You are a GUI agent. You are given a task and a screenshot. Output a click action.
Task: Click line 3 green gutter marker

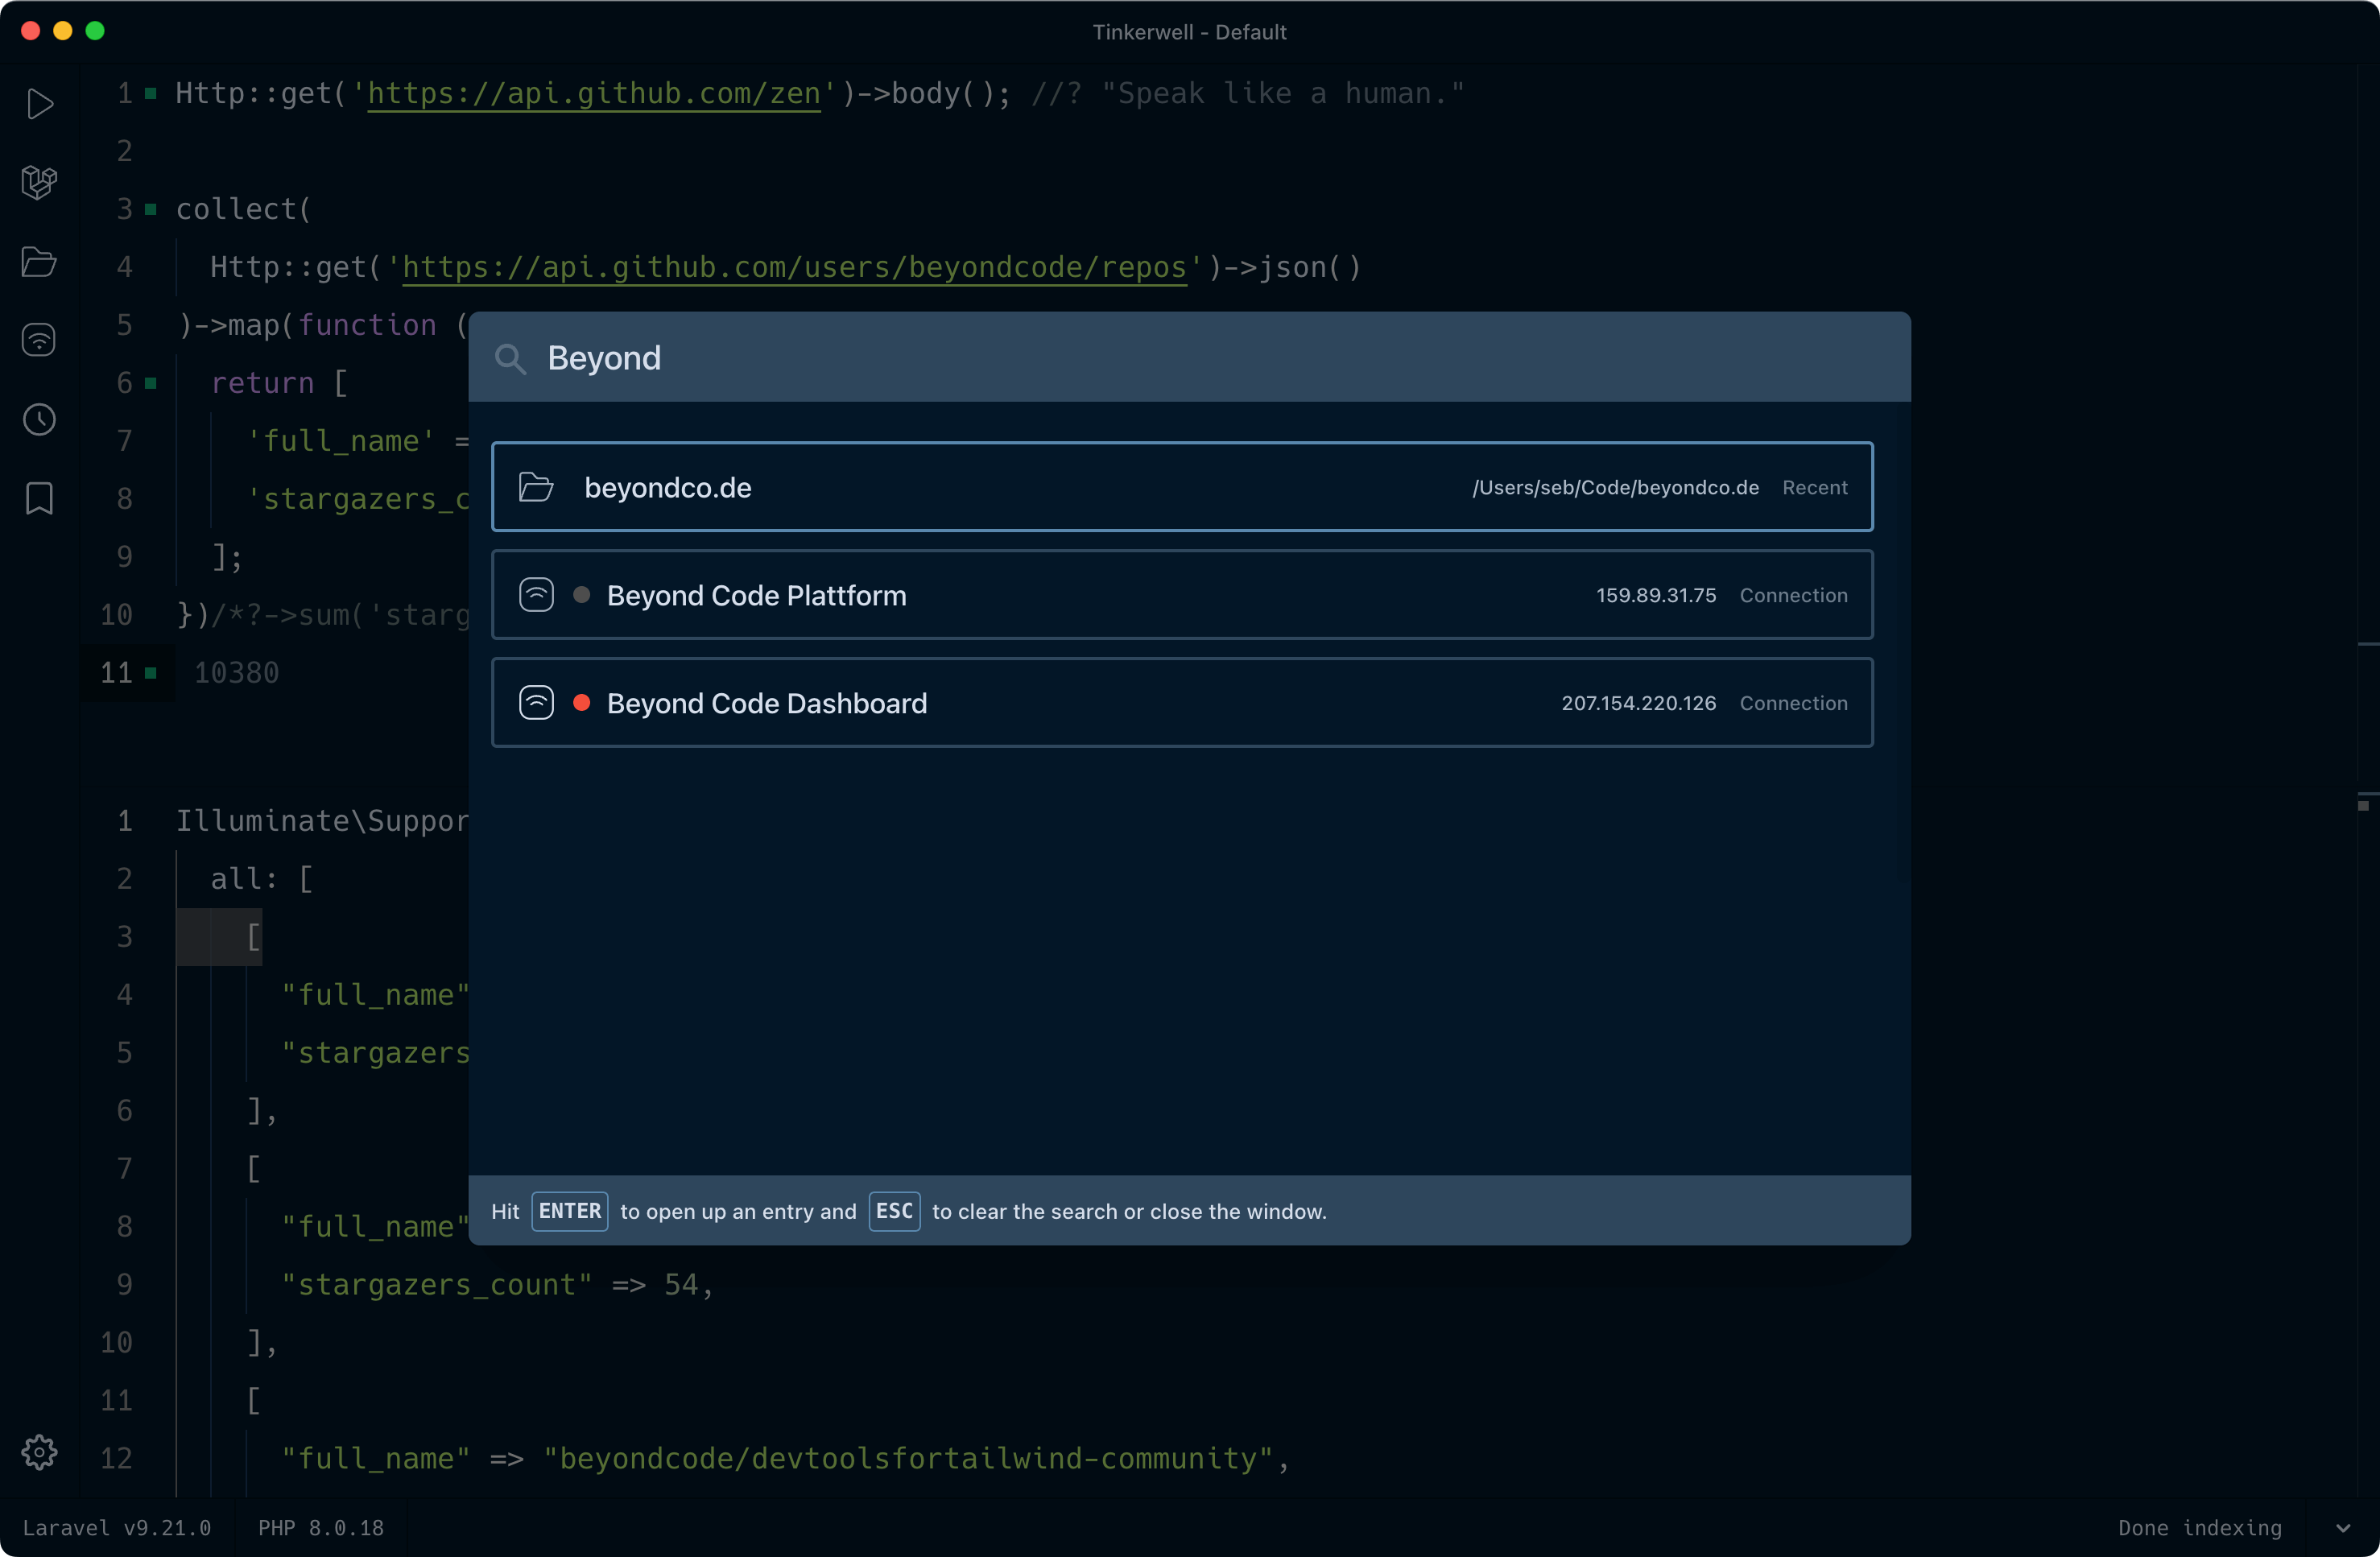150,209
